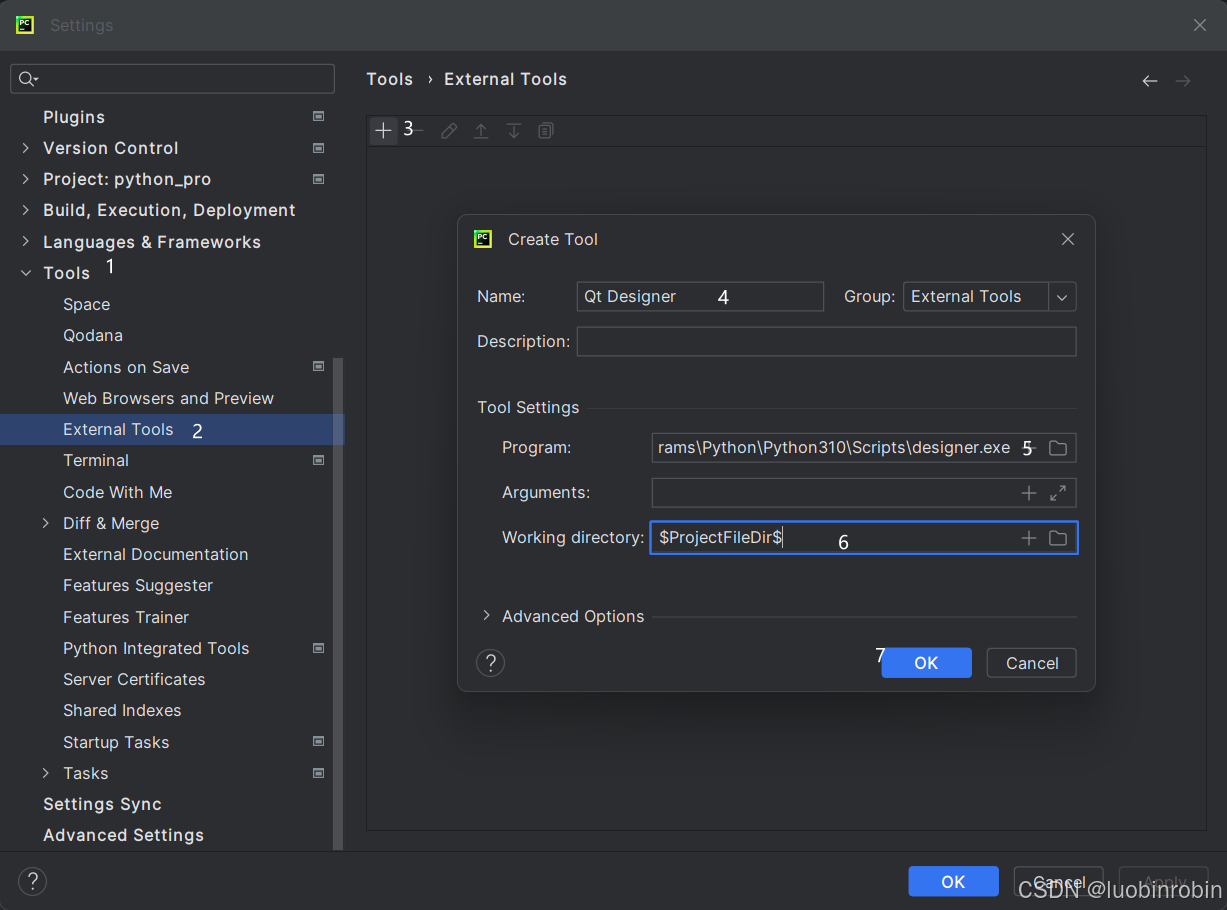The image size is (1227, 910).
Task: Click project-level marker beside Actions on Save
Action: [x=318, y=367]
